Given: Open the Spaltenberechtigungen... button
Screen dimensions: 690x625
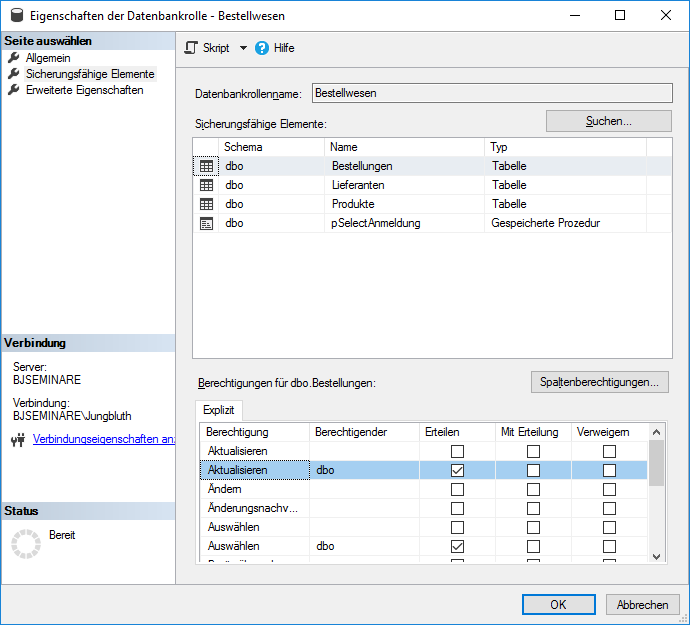Looking at the screenshot, I should 599,382.
